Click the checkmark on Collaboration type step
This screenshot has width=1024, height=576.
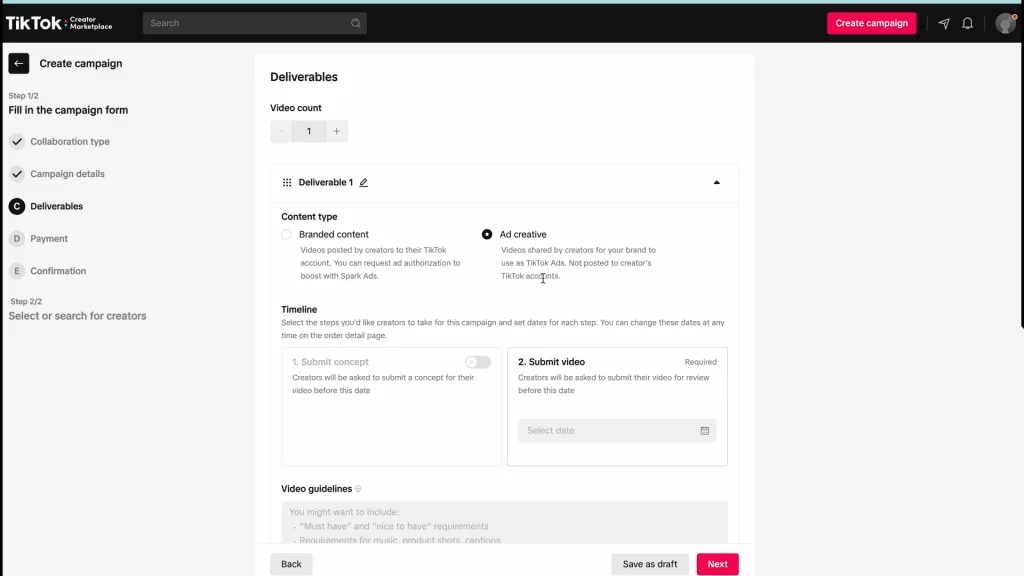[x=16, y=141]
